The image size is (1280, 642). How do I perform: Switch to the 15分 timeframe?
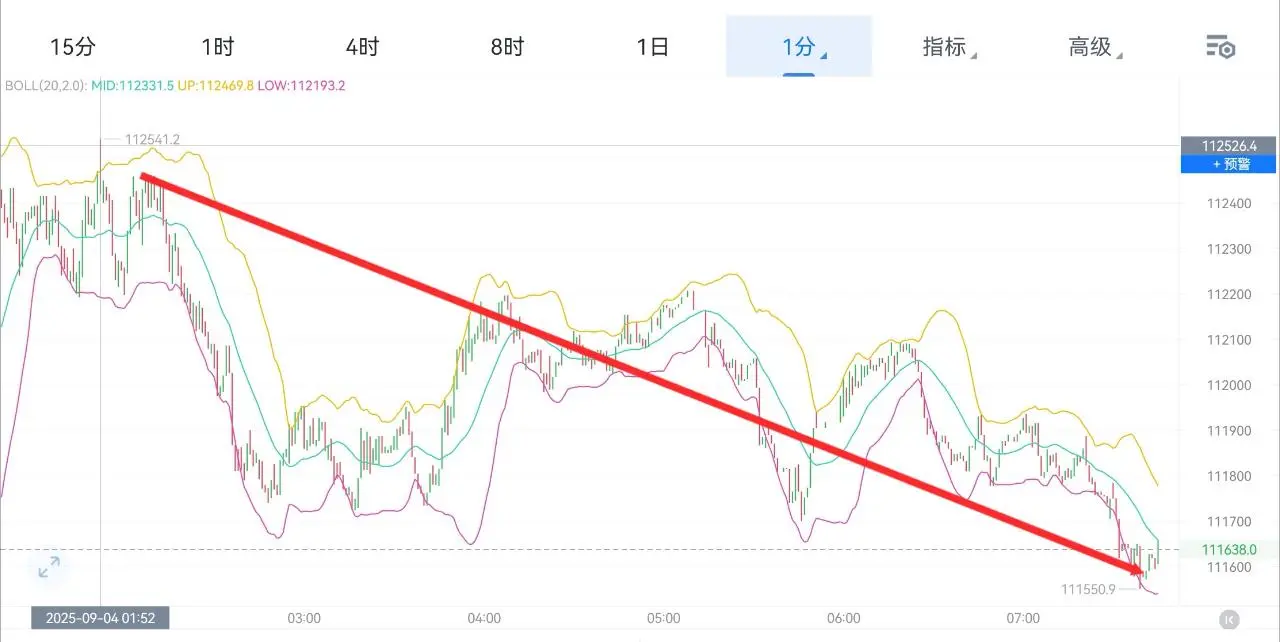coord(71,46)
